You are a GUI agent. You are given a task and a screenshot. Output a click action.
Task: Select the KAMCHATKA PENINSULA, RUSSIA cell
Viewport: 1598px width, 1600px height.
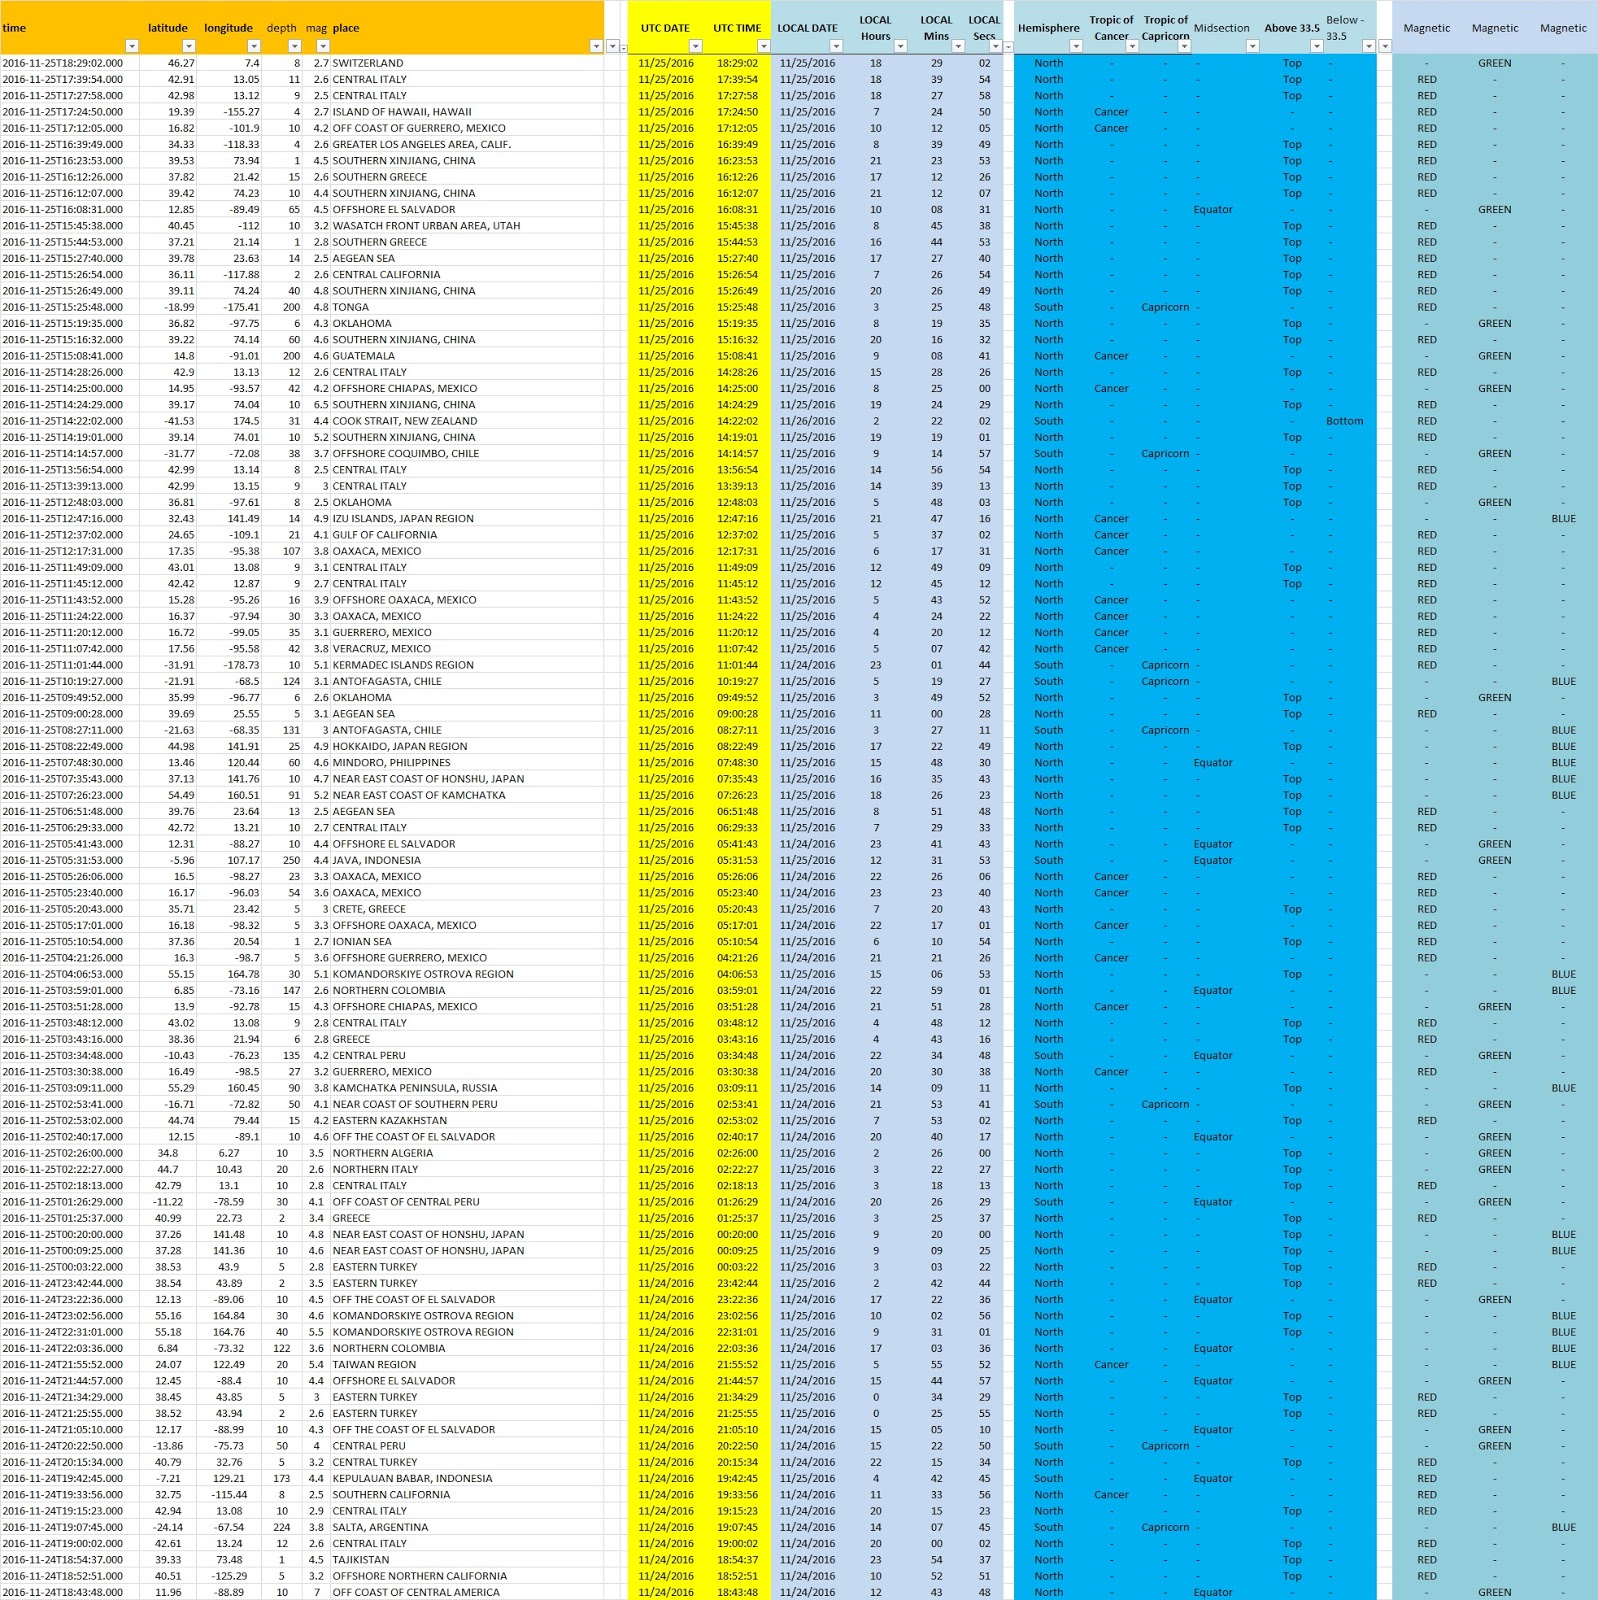[x=466, y=1088]
